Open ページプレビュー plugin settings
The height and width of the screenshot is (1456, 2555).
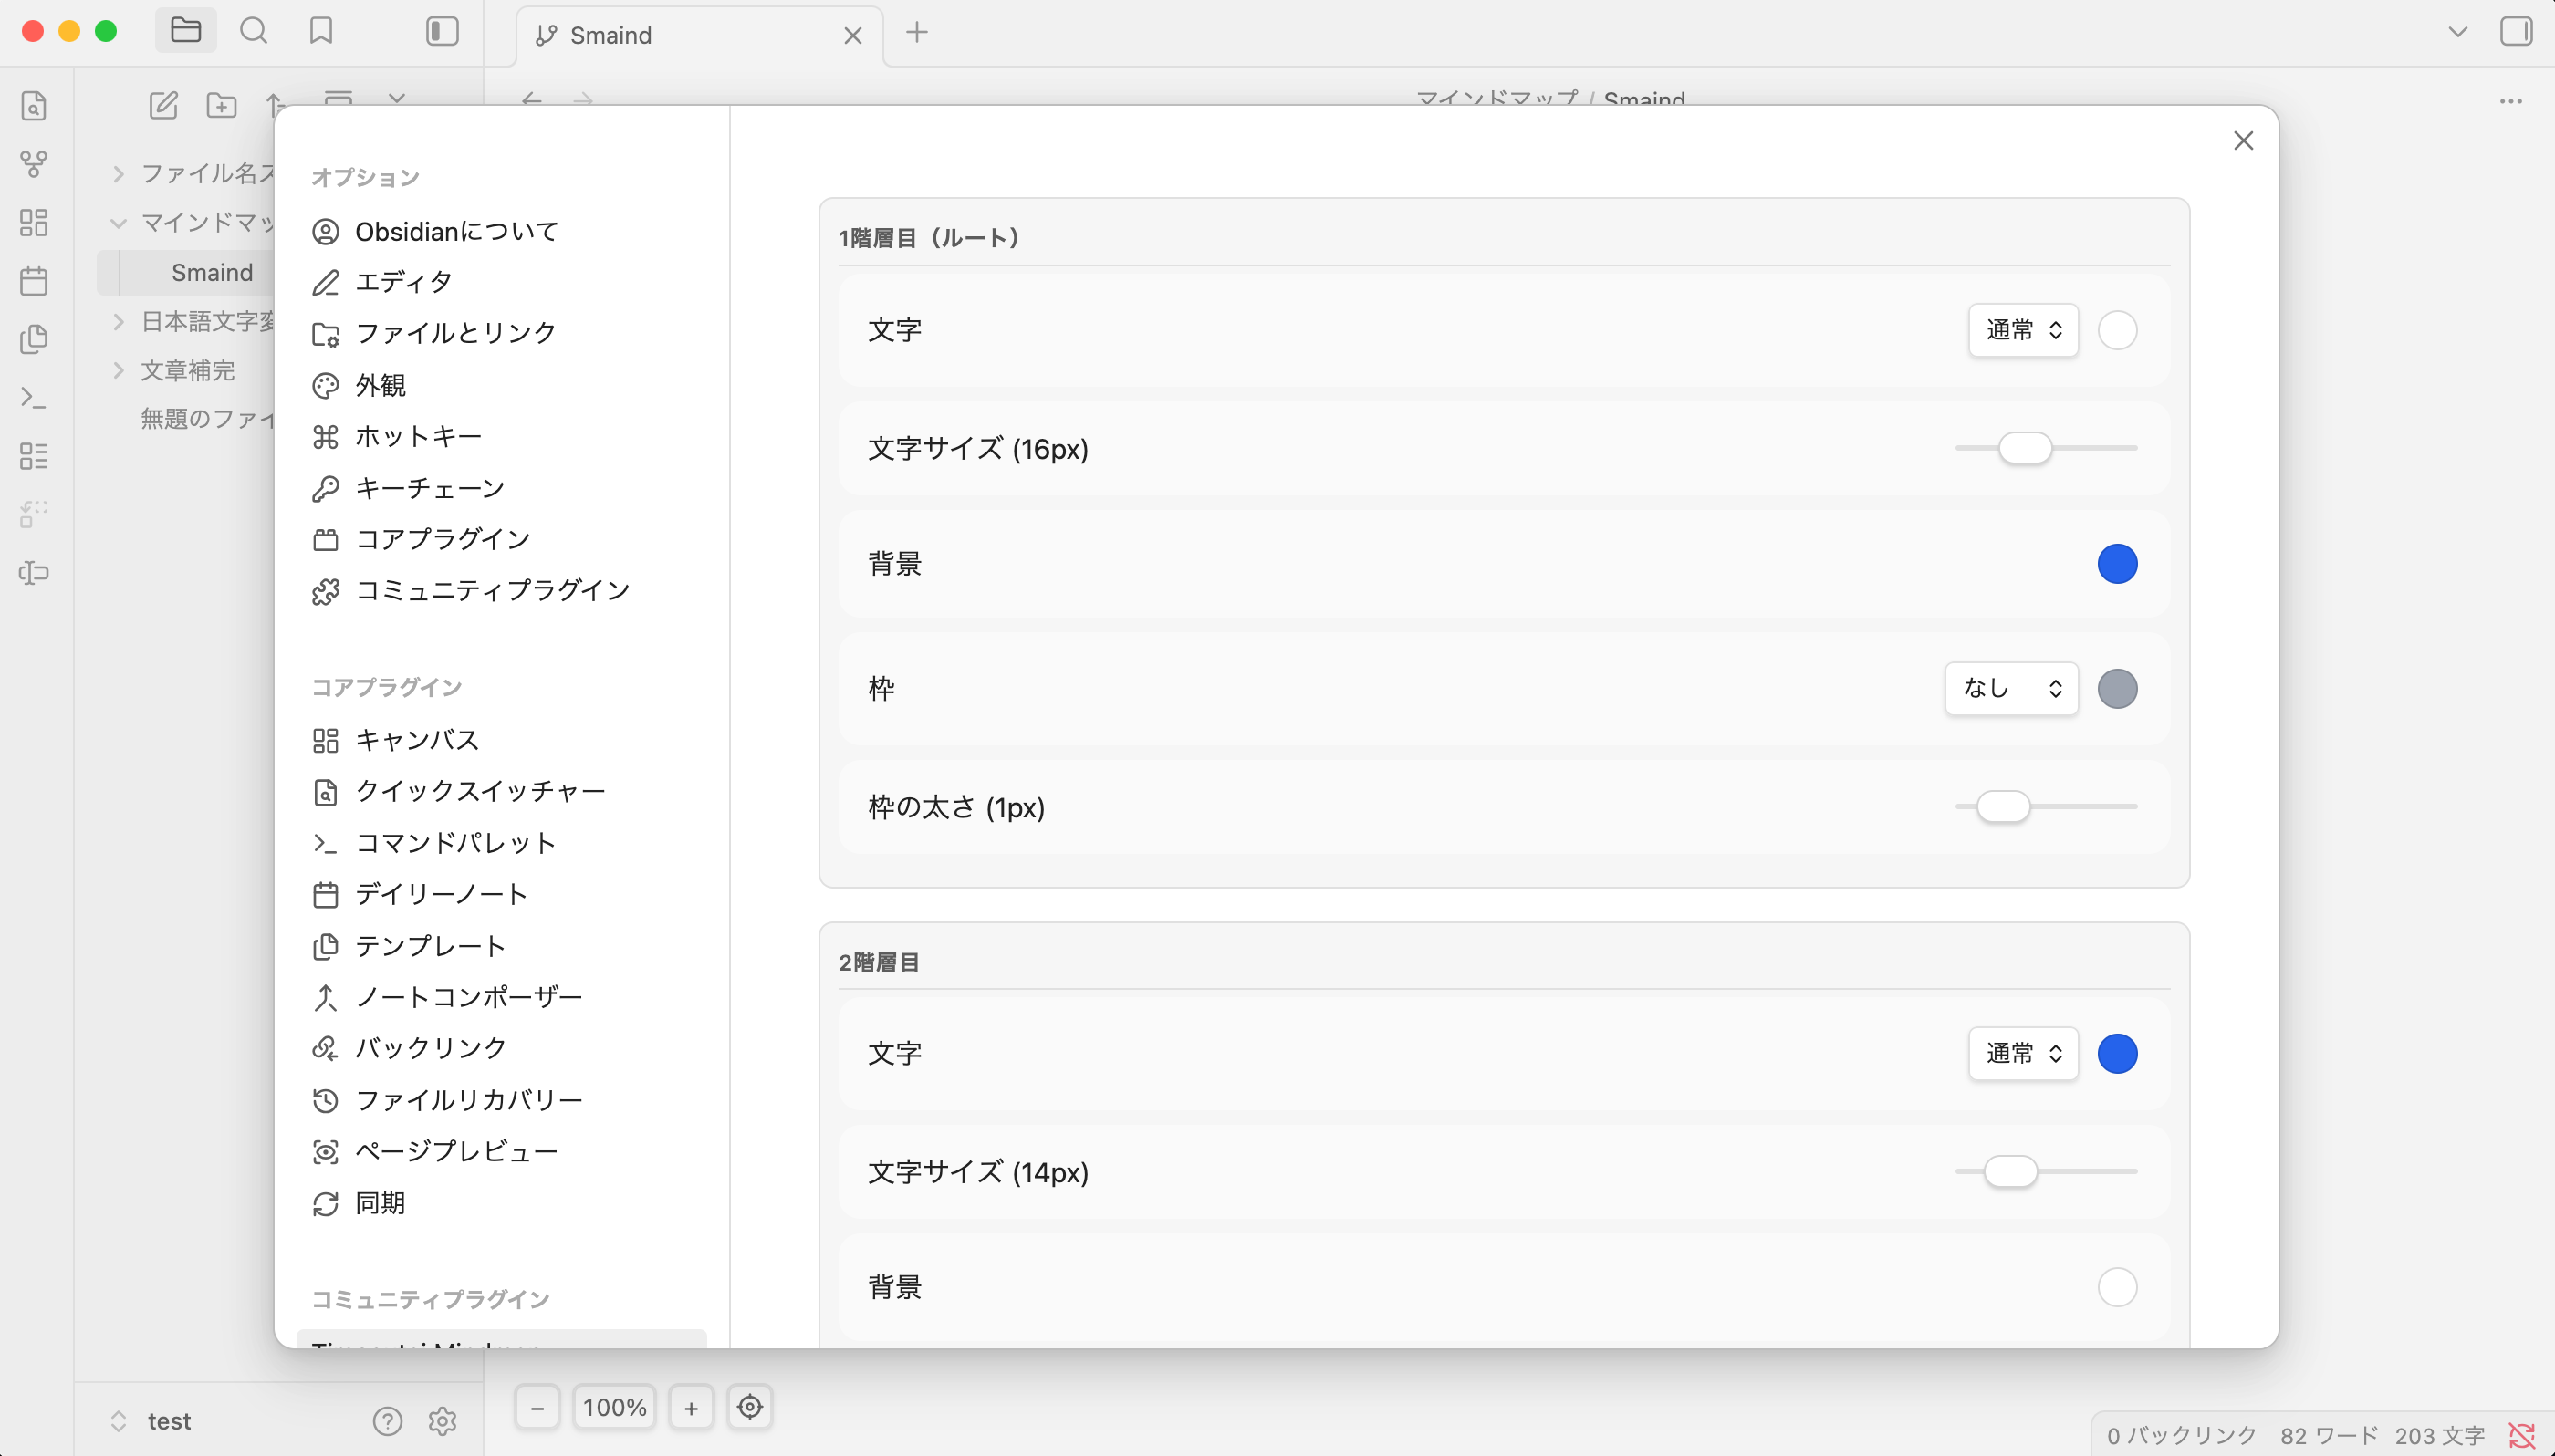[503, 1151]
